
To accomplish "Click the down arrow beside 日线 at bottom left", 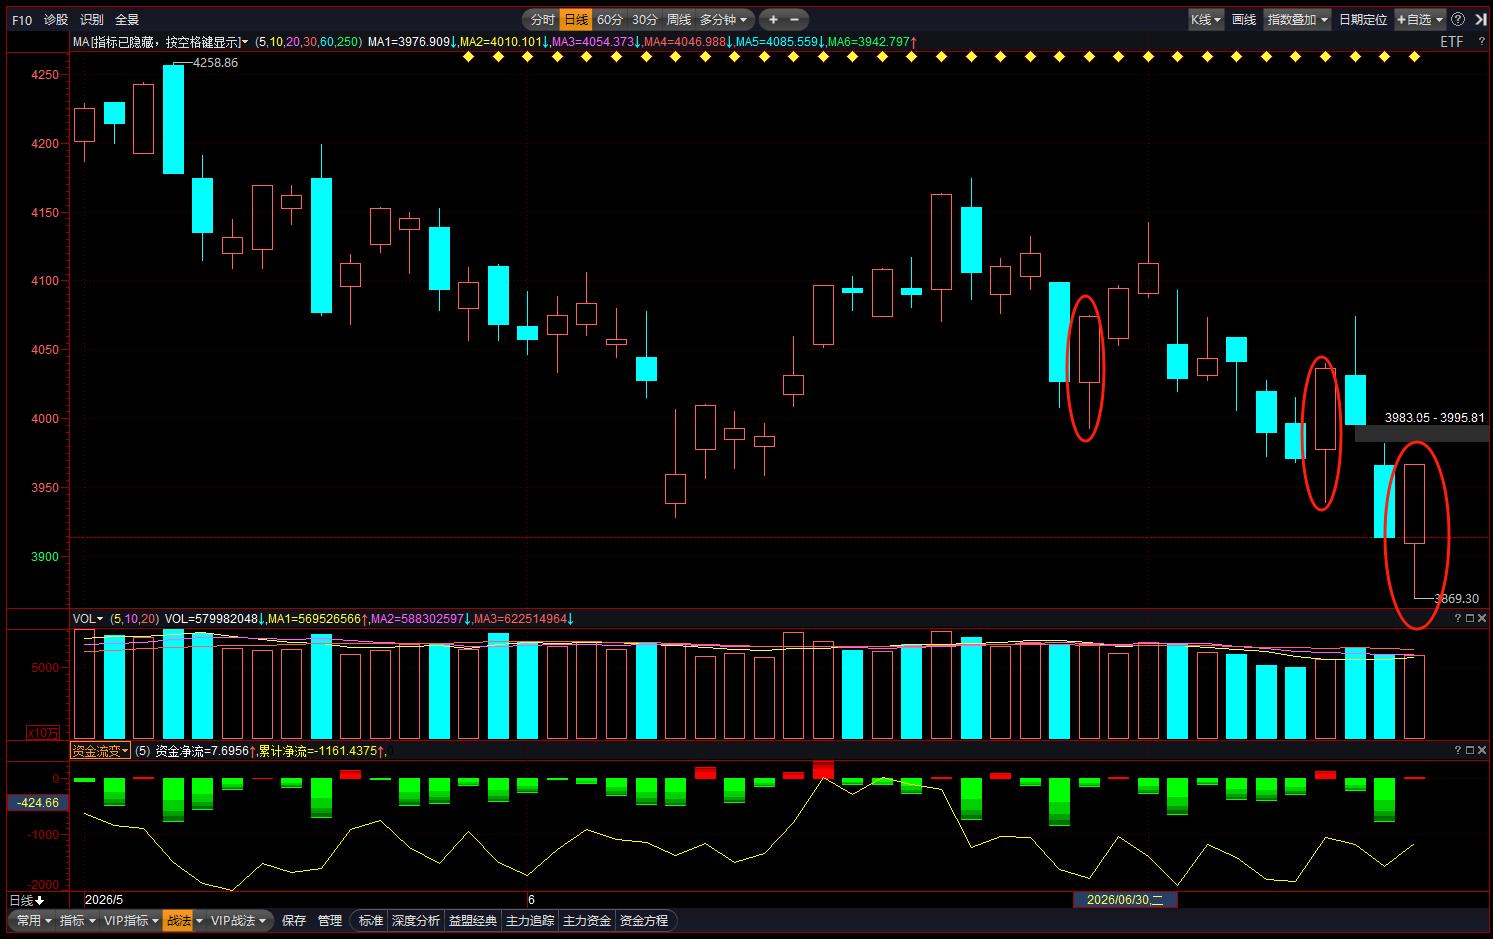I will click(40, 901).
